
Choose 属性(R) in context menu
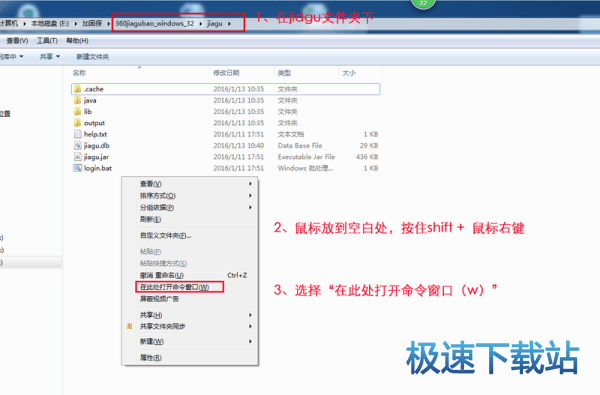[x=151, y=357]
